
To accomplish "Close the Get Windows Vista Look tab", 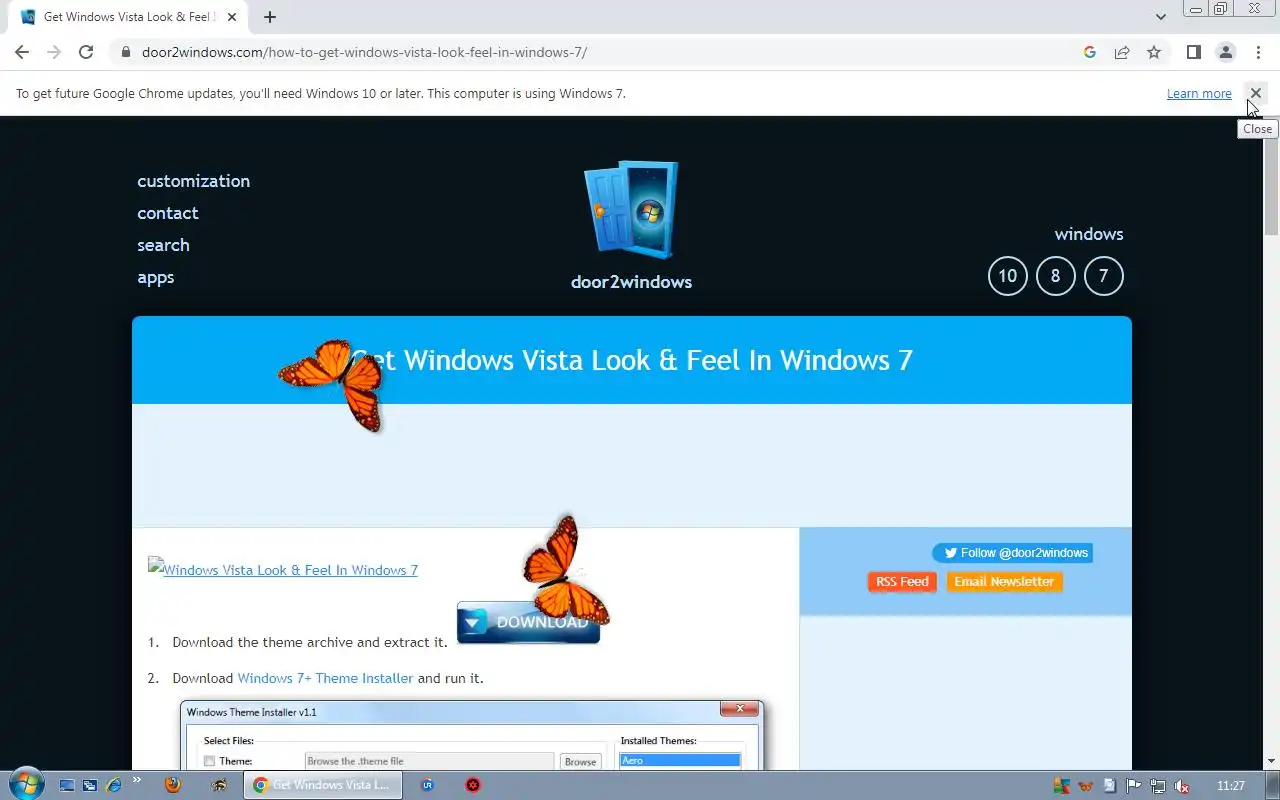I will click(232, 17).
